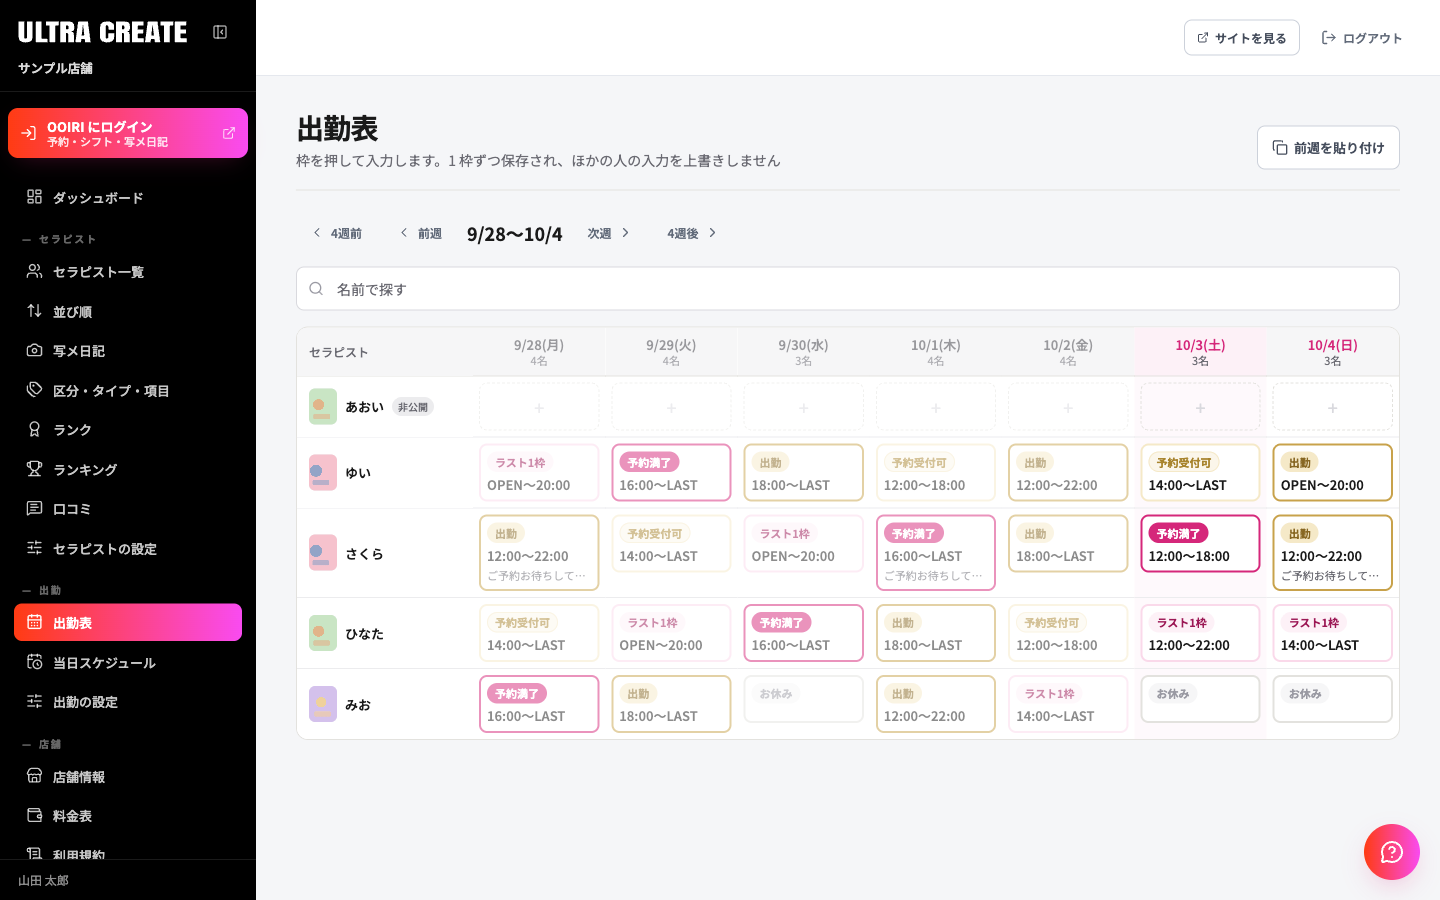Screen dimensions: 1440x900
Task: Open 口コミ reviews page
Action: click(128, 509)
